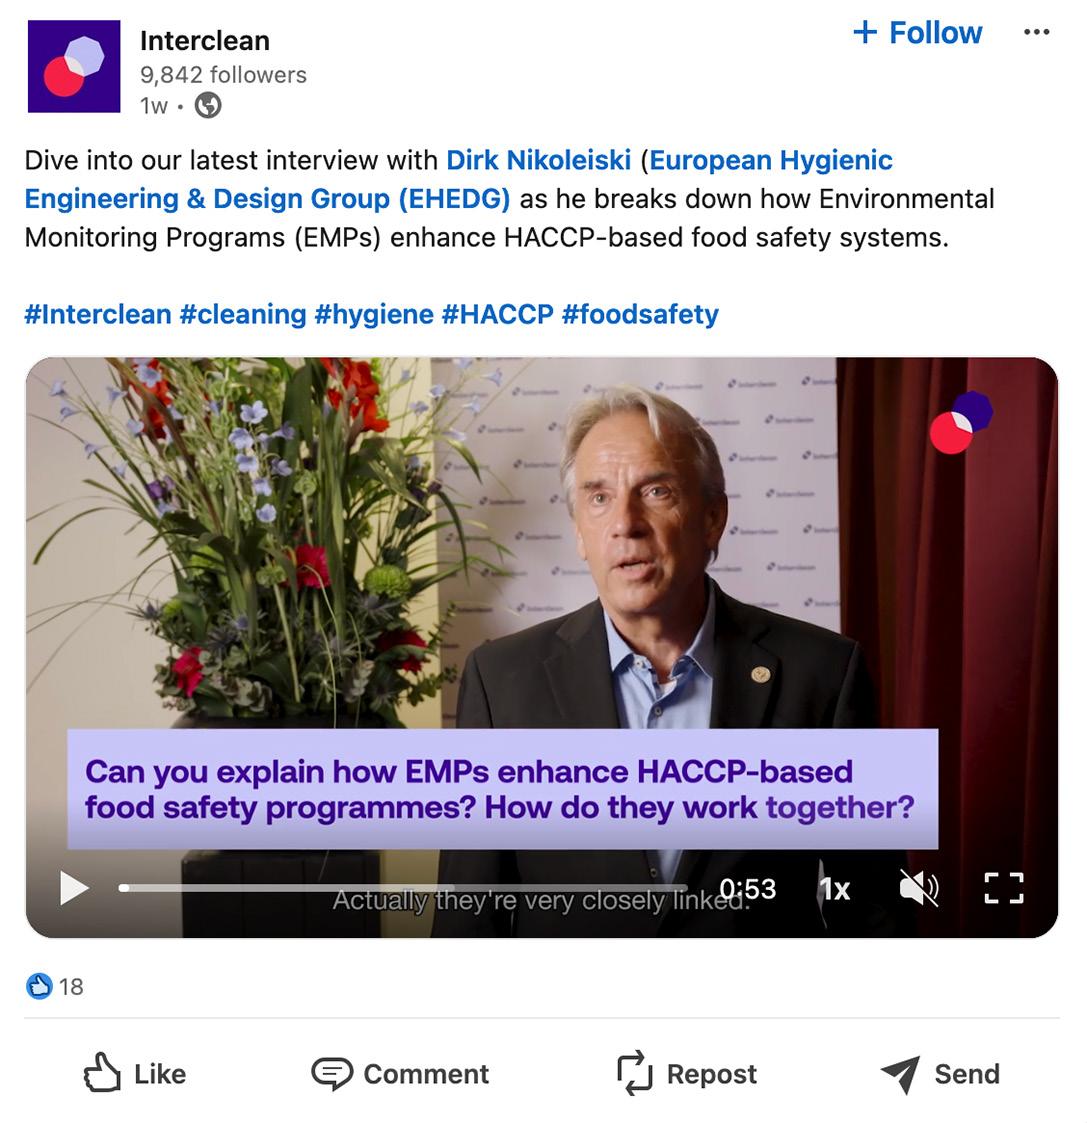This screenshot has width=1087, height=1123.
Task: Click the Interclean logo avatar
Action: click(x=74, y=66)
